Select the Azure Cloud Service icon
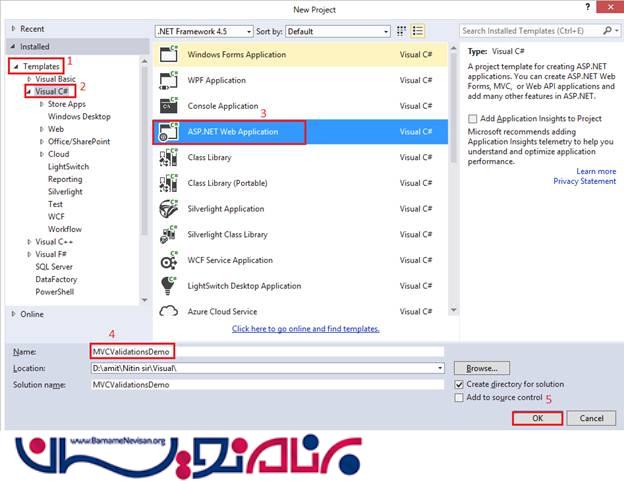The image size is (624, 481). point(167,312)
